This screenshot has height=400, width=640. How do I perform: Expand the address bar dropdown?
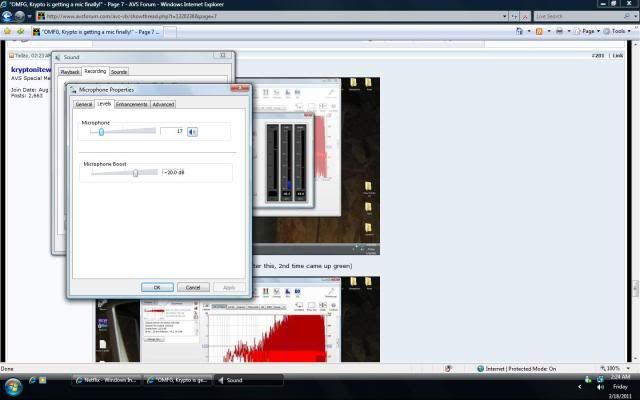click(504, 16)
